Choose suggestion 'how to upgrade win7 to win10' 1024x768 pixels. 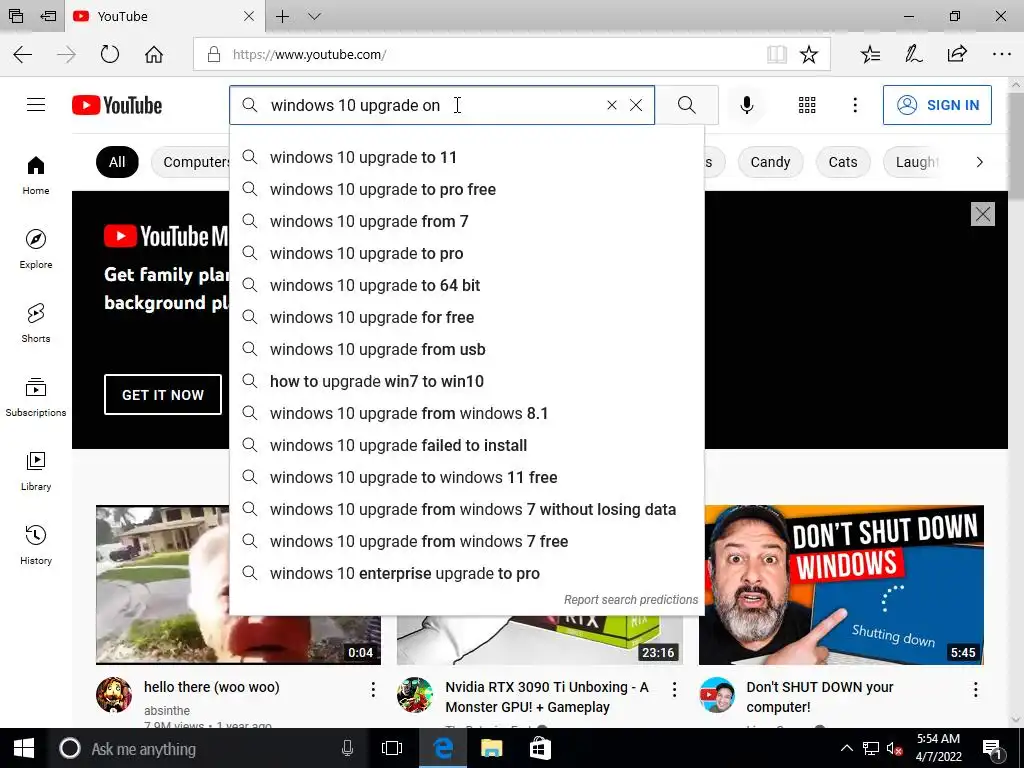click(x=467, y=381)
